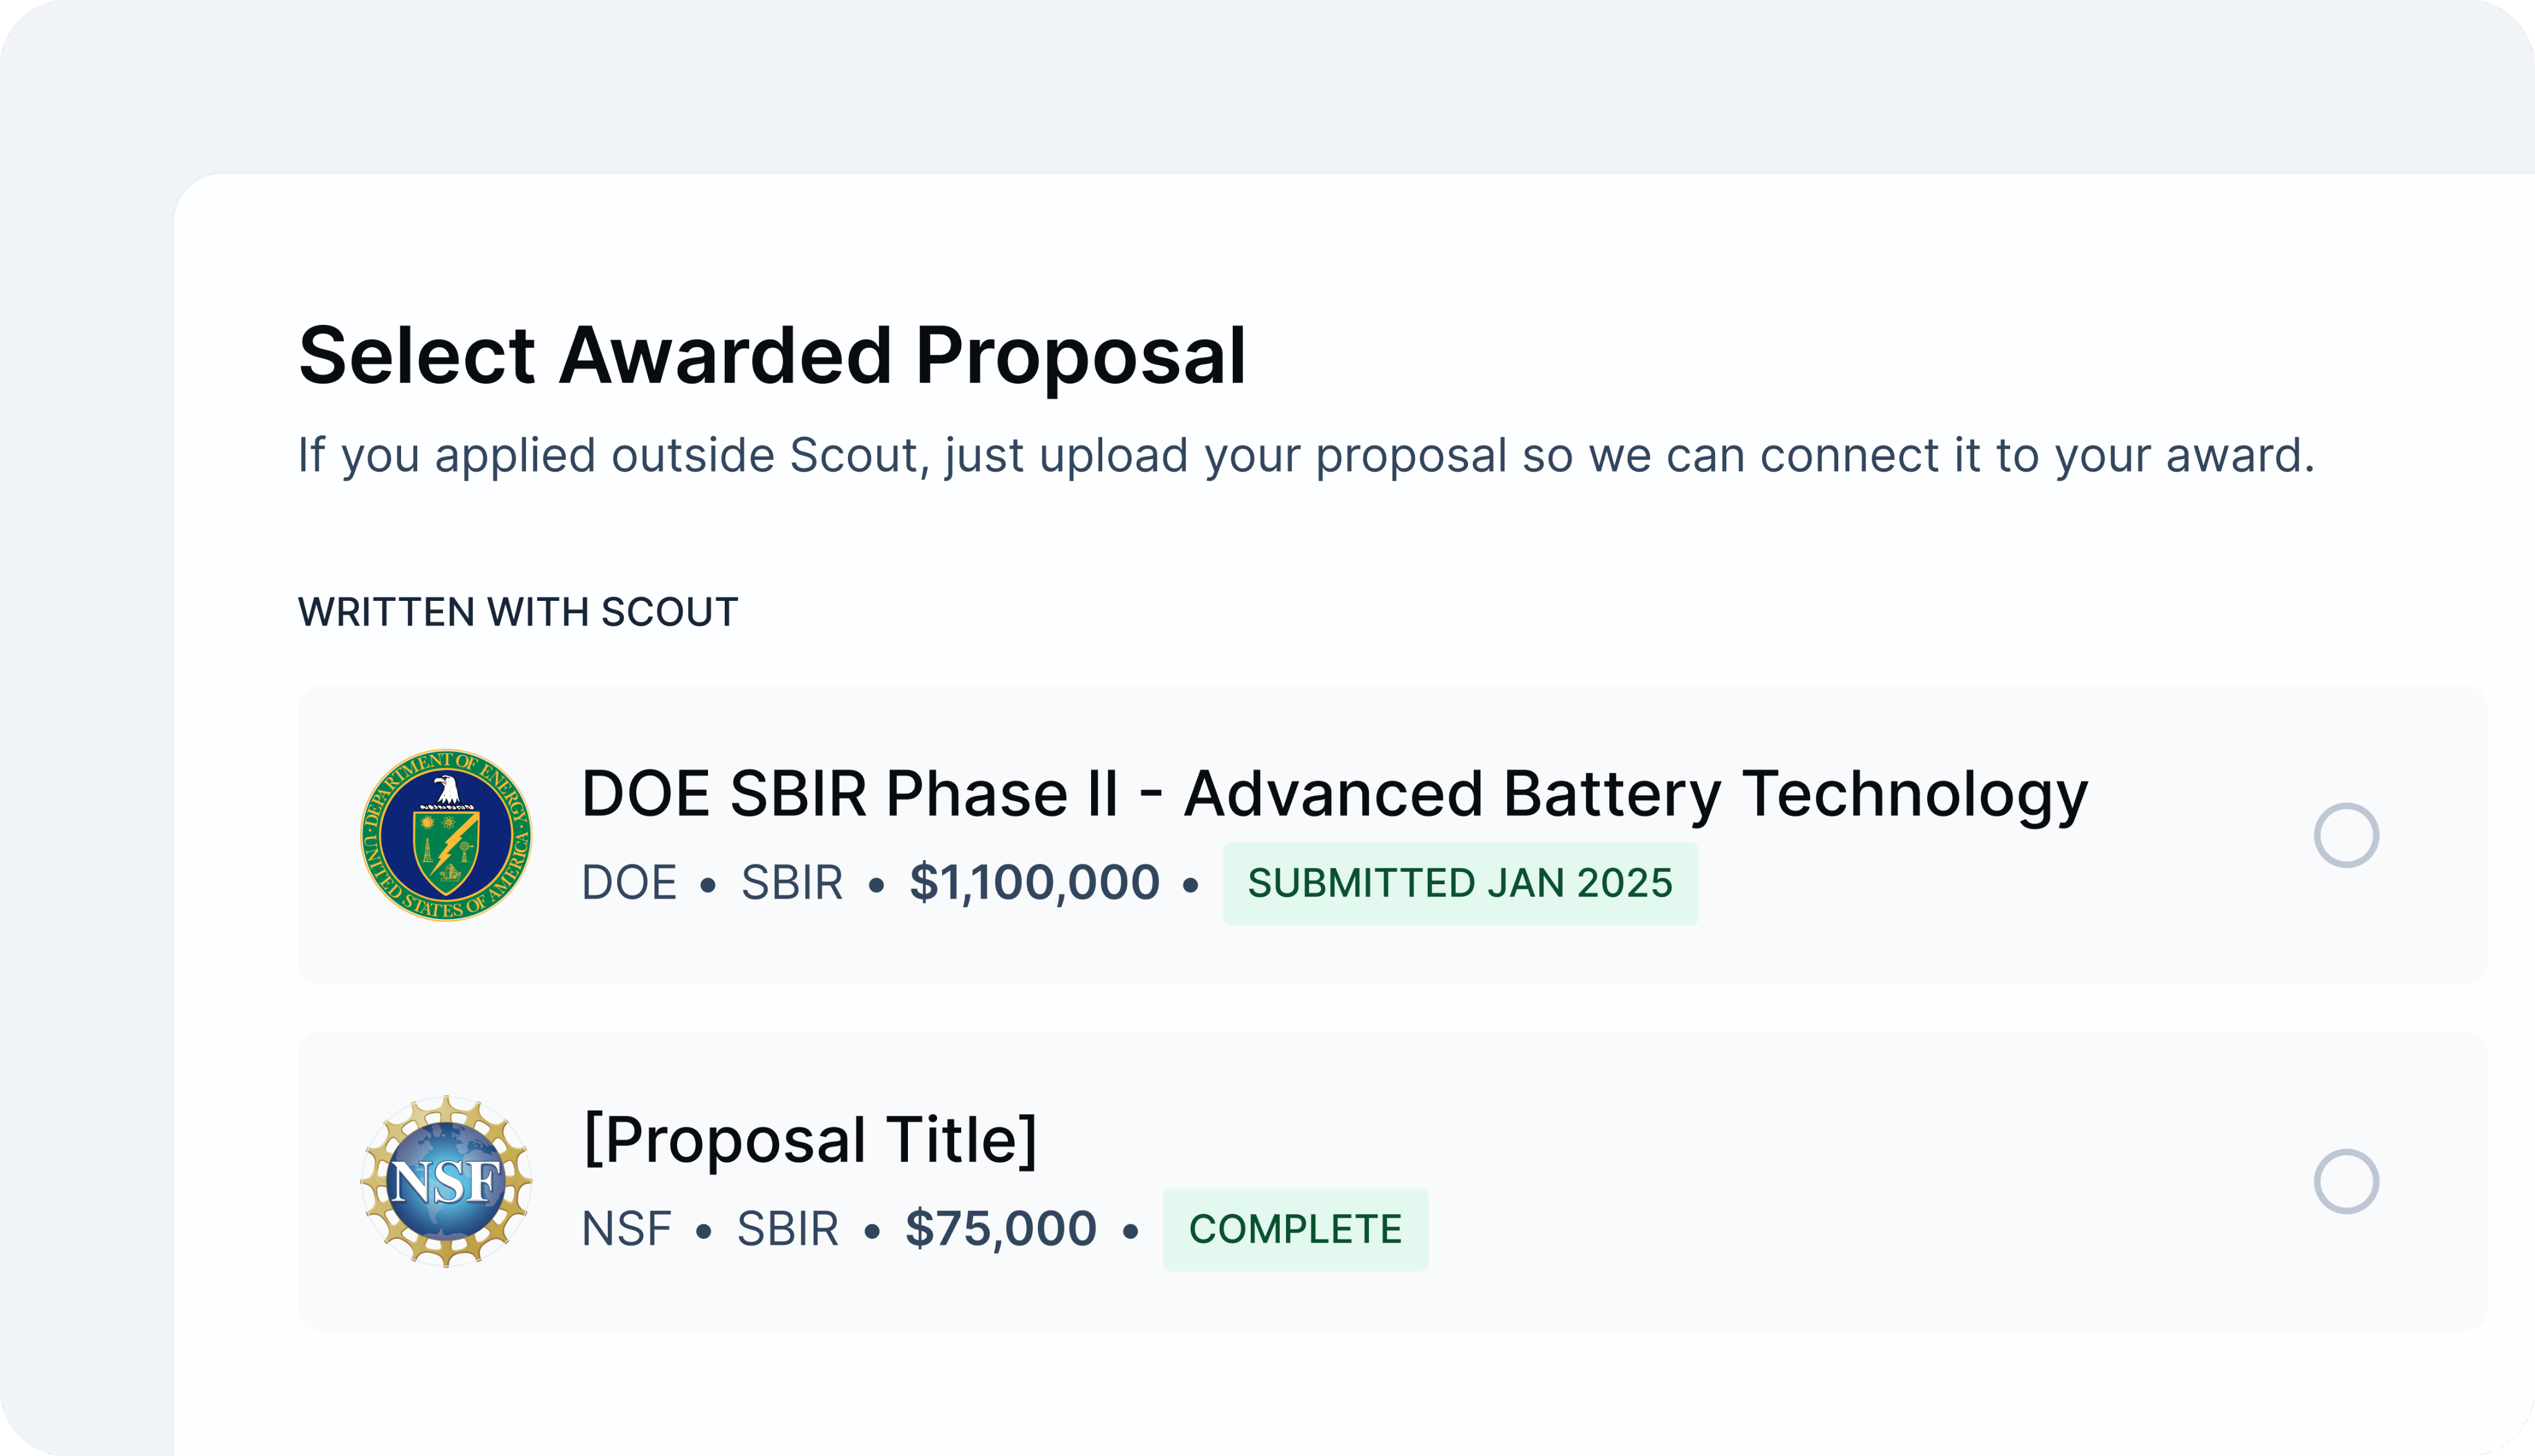Click the WRITTEN WITH SCOUT section label
Viewport: 2535px width, 1456px height.
(518, 612)
